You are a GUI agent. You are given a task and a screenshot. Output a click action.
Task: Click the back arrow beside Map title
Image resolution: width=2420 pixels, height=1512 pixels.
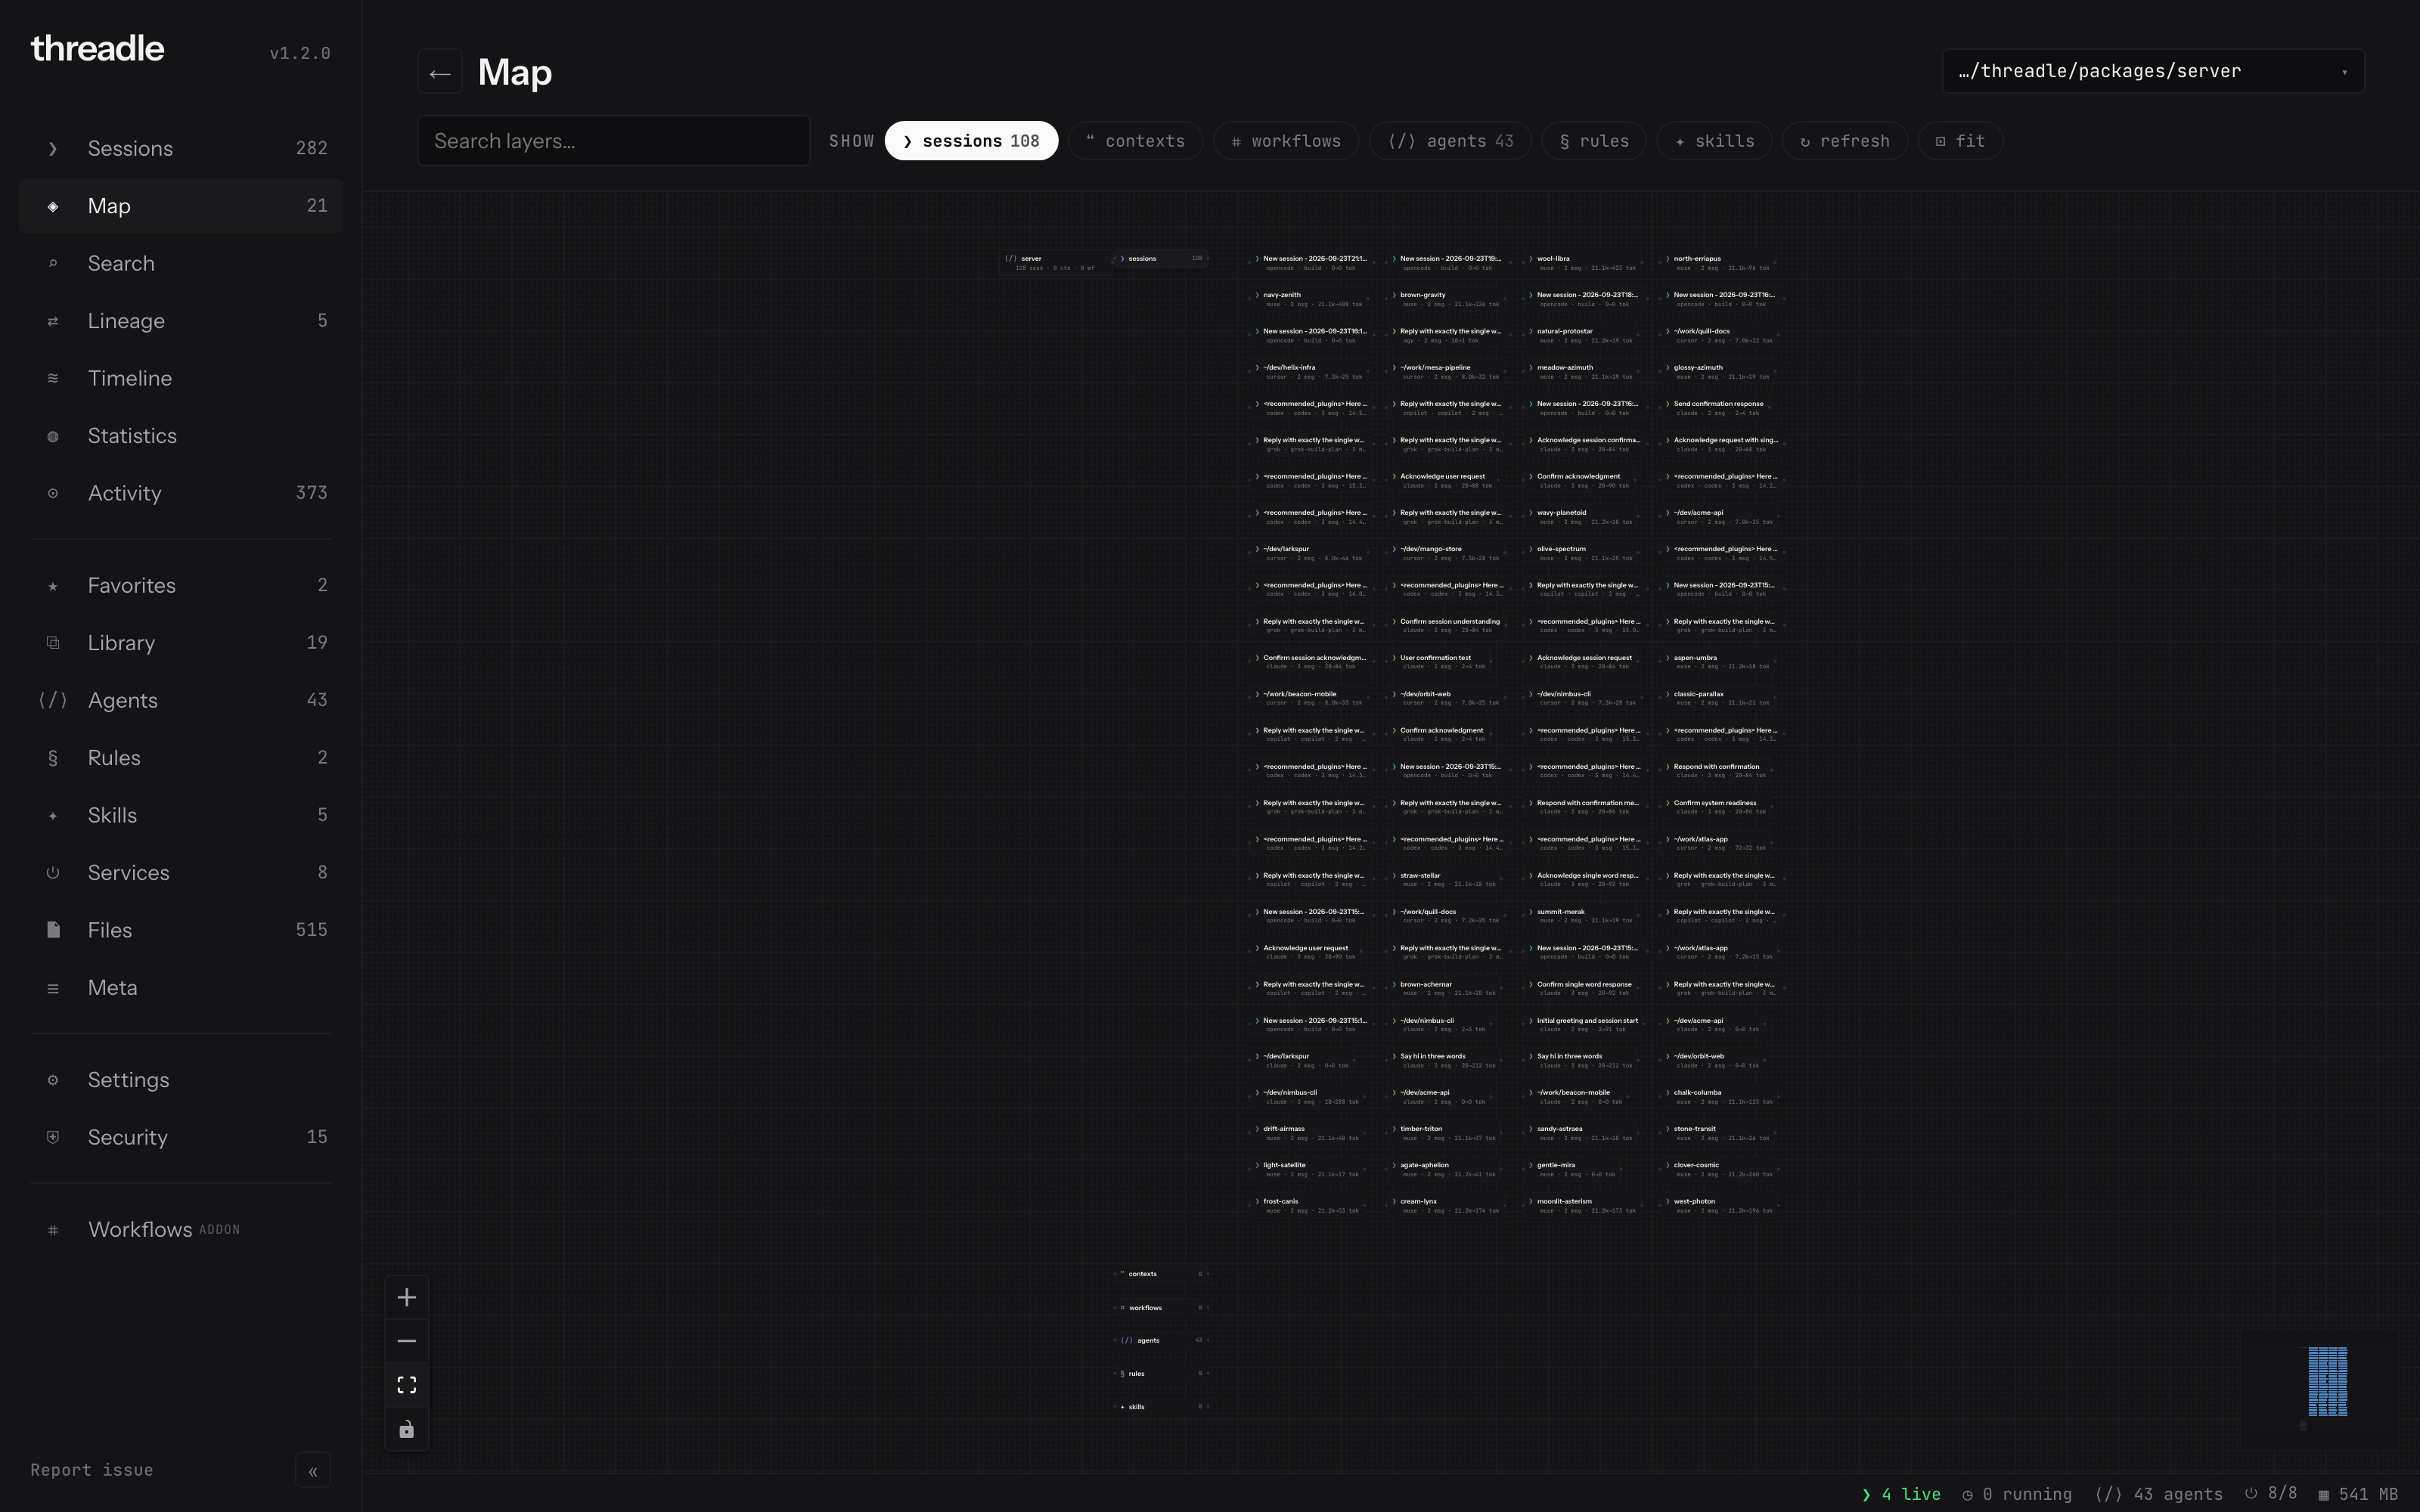coord(439,72)
